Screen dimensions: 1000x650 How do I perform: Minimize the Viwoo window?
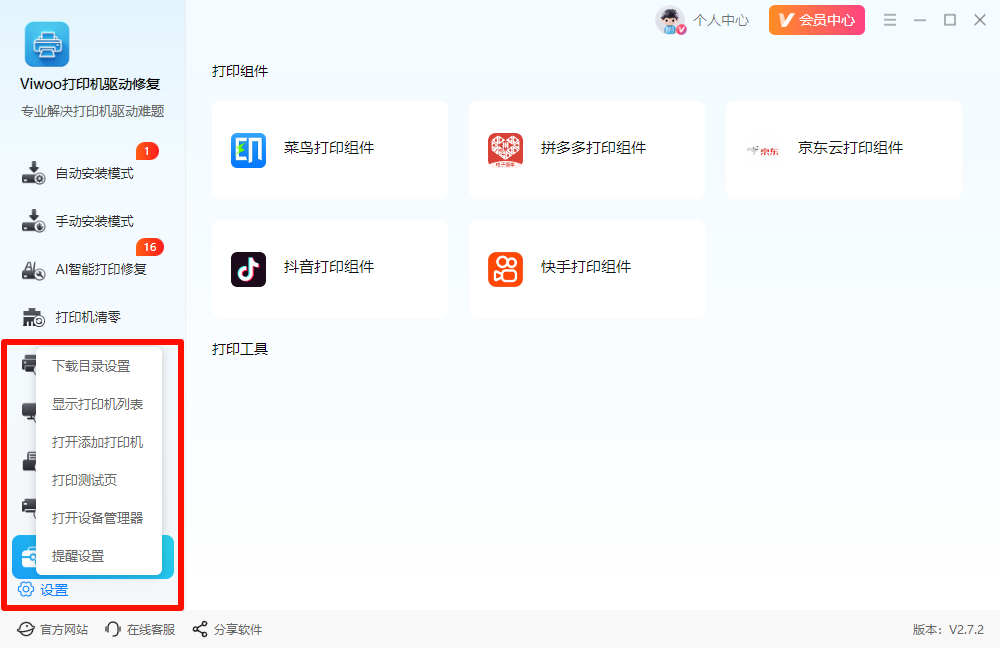(x=920, y=20)
